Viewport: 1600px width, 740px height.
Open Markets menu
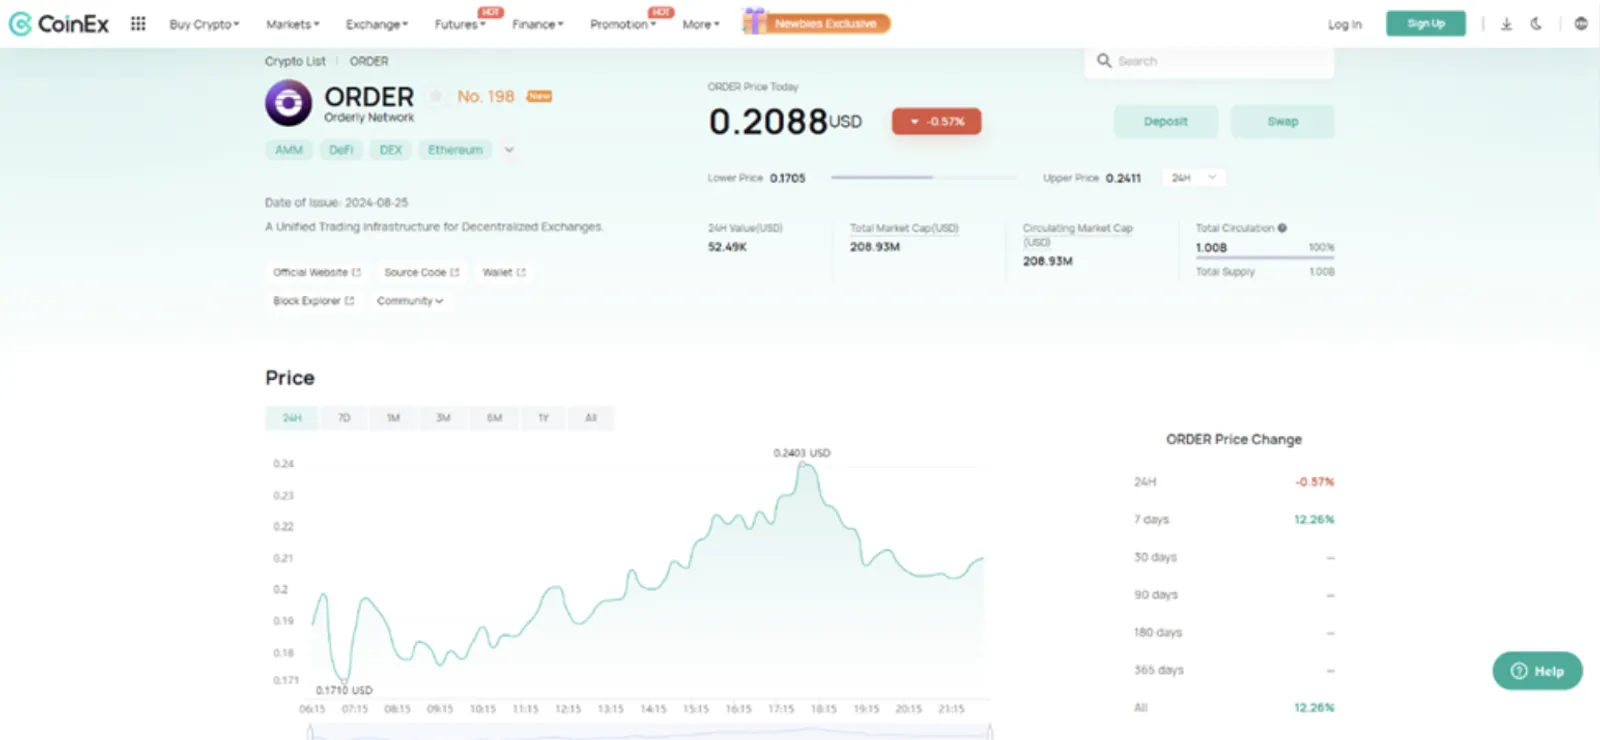(x=293, y=24)
